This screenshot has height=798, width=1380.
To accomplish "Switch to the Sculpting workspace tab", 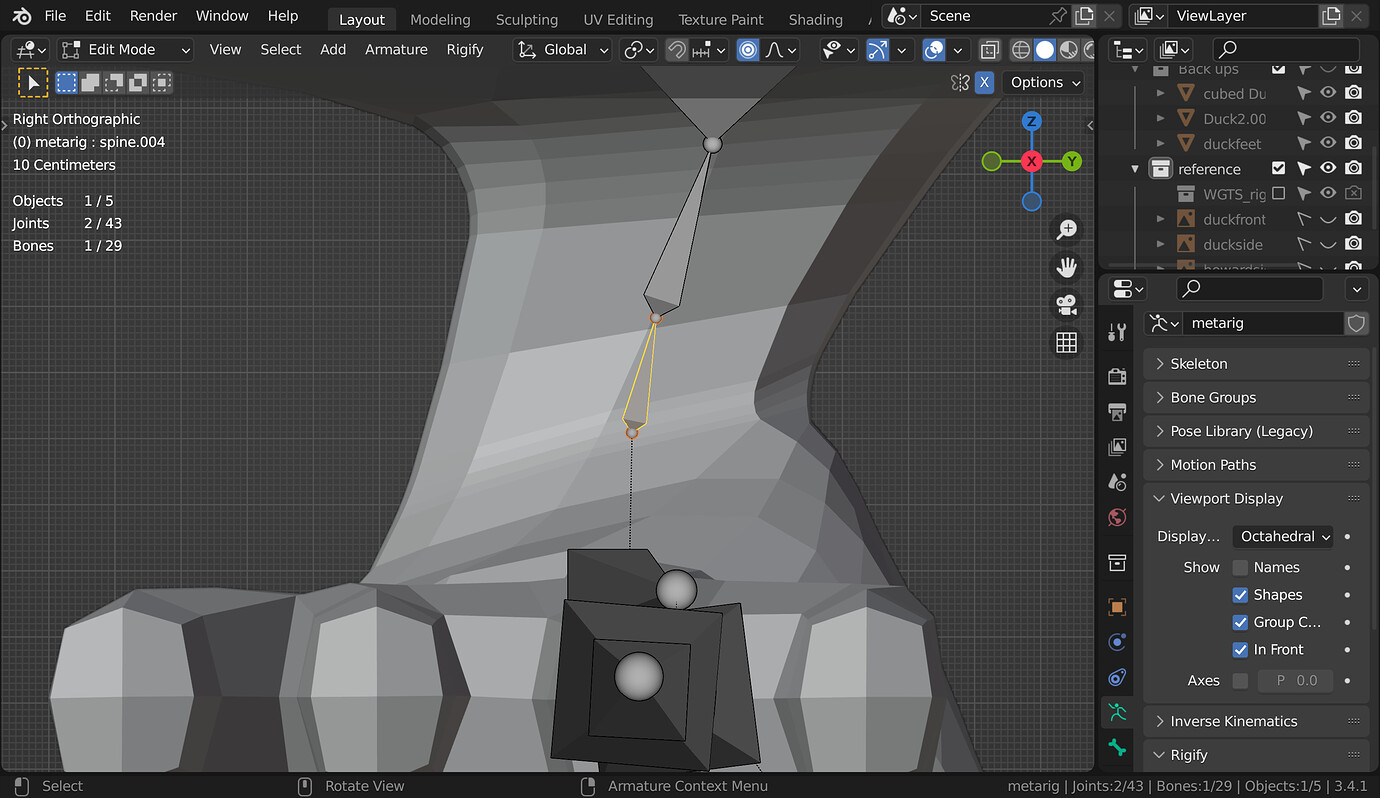I will coord(527,20).
